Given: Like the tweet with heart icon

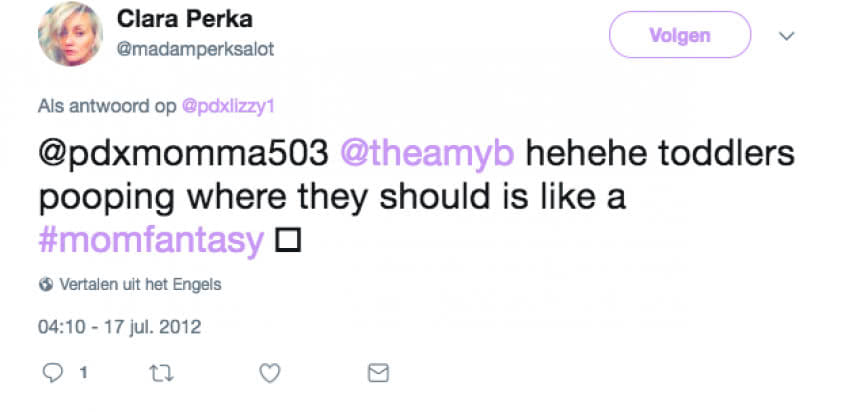Looking at the screenshot, I should 269,373.
